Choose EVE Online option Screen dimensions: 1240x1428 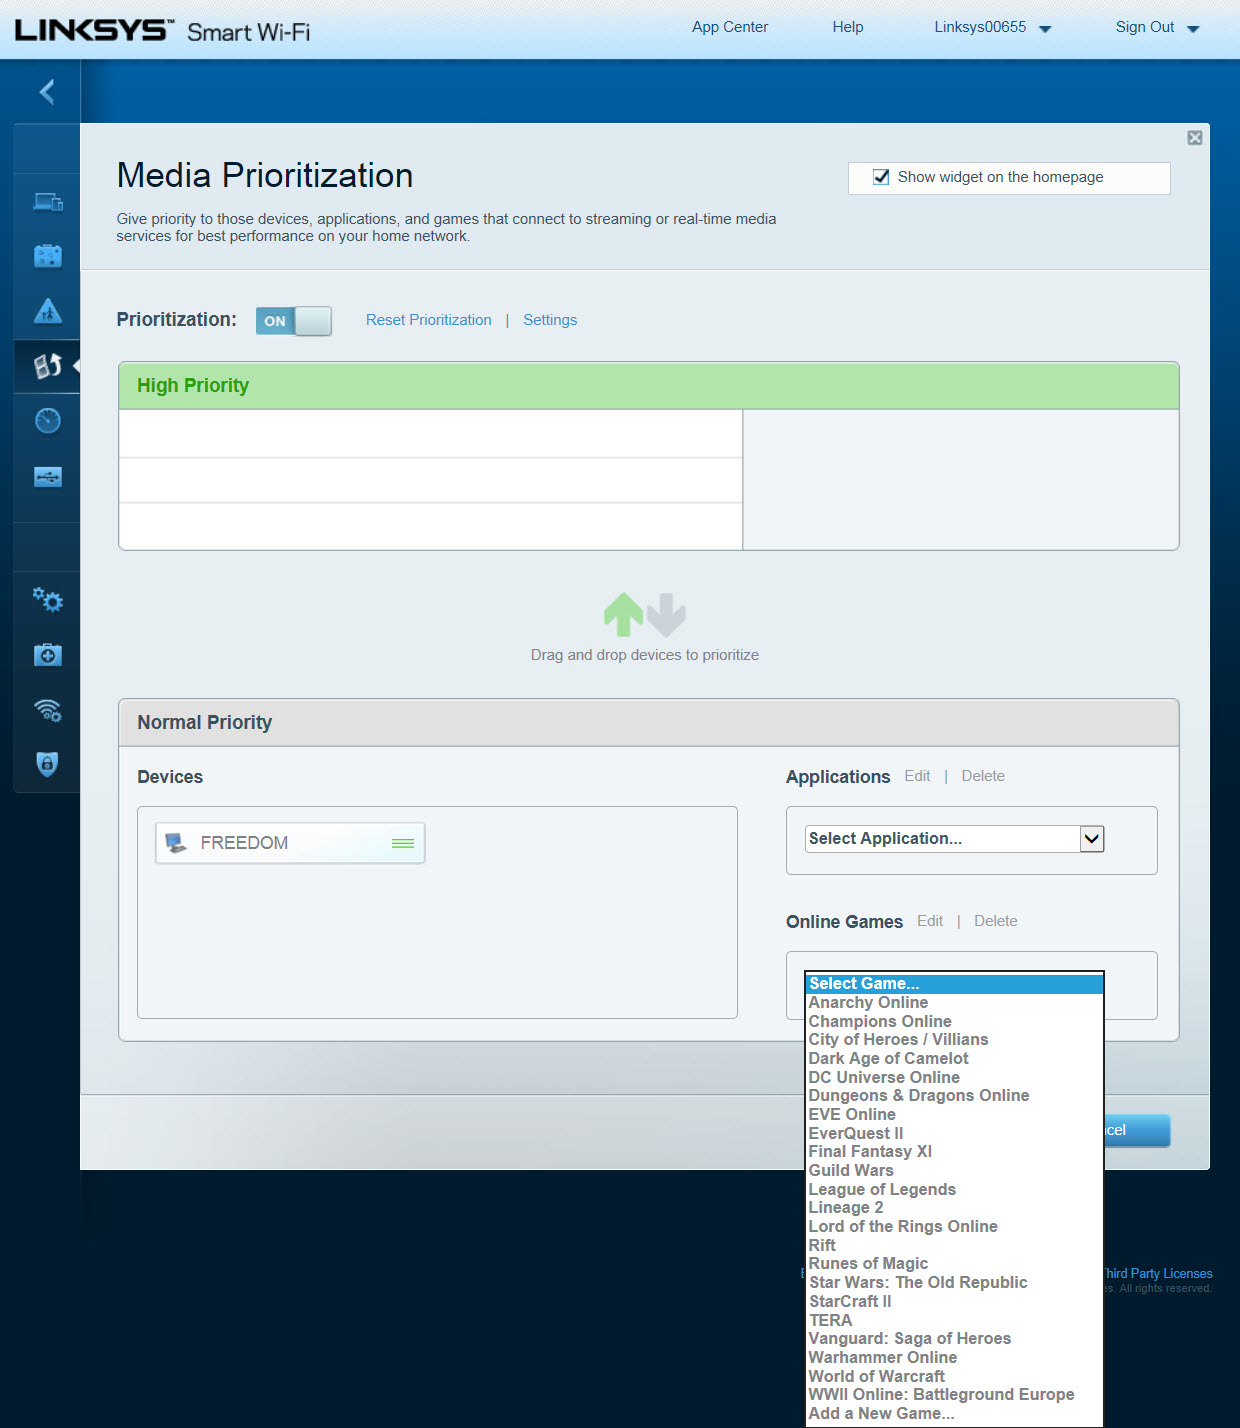(x=955, y=1114)
